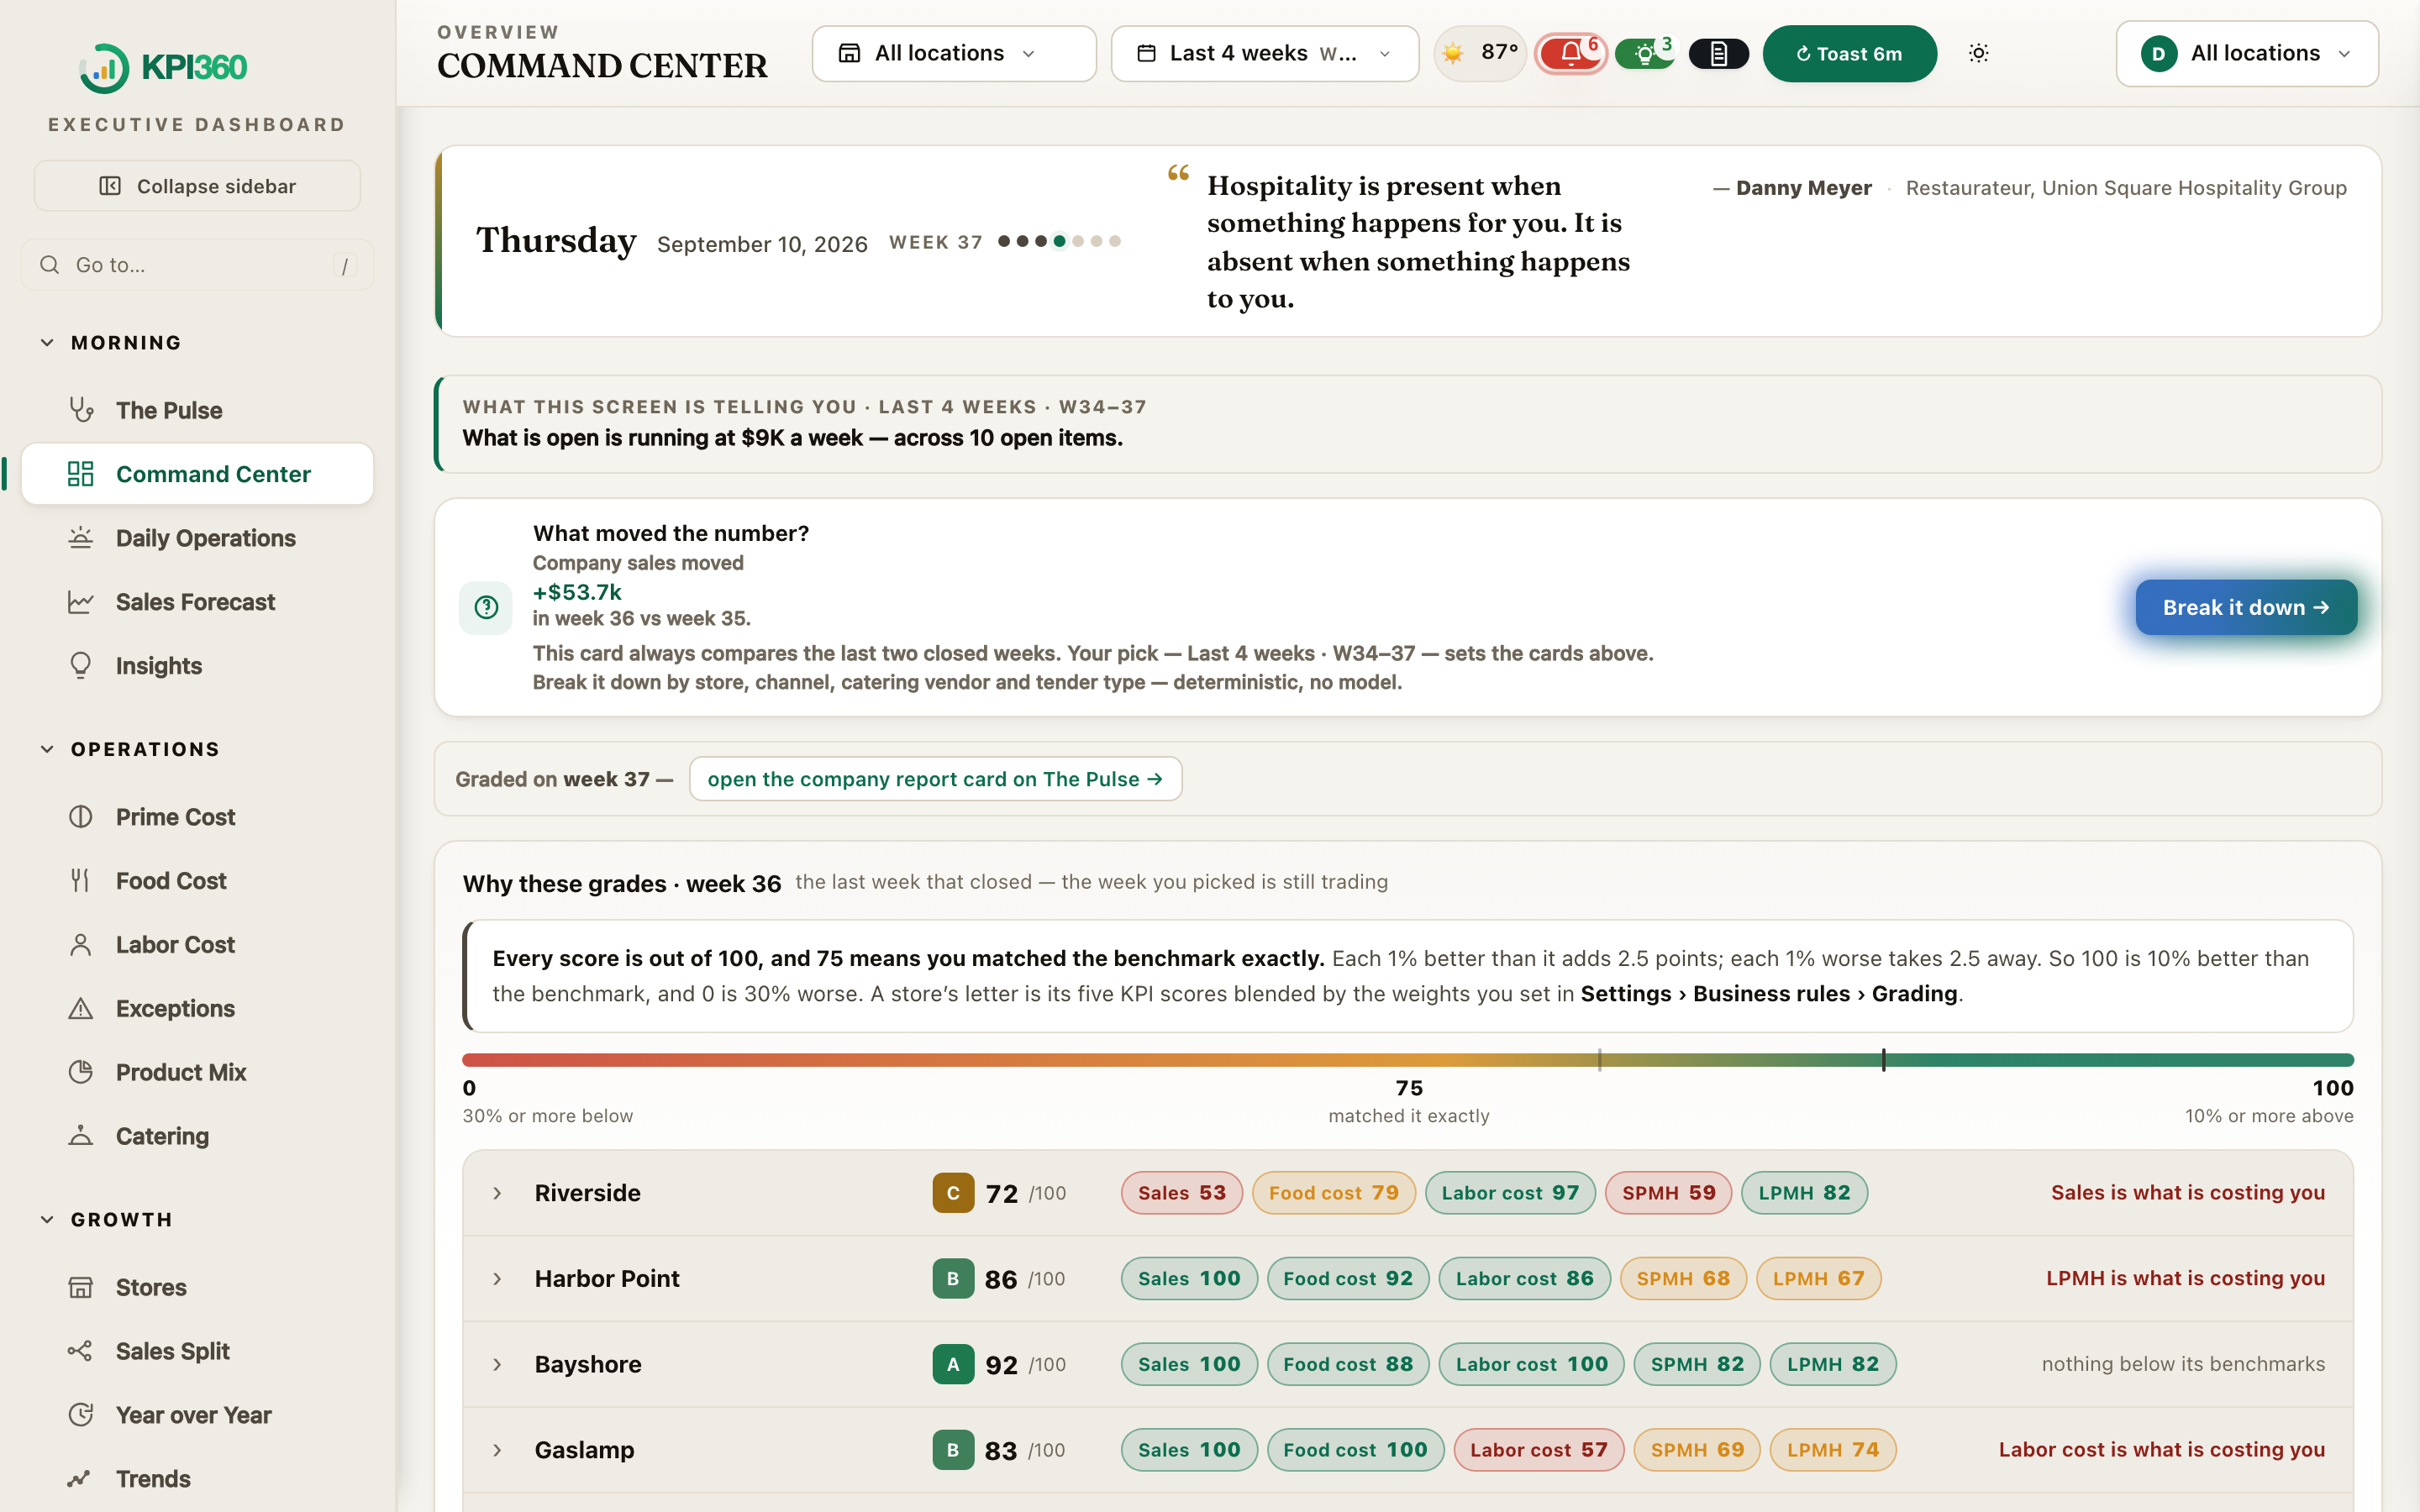The image size is (2420, 1512).
Task: Click the 87° weather chip
Action: 1481,53
